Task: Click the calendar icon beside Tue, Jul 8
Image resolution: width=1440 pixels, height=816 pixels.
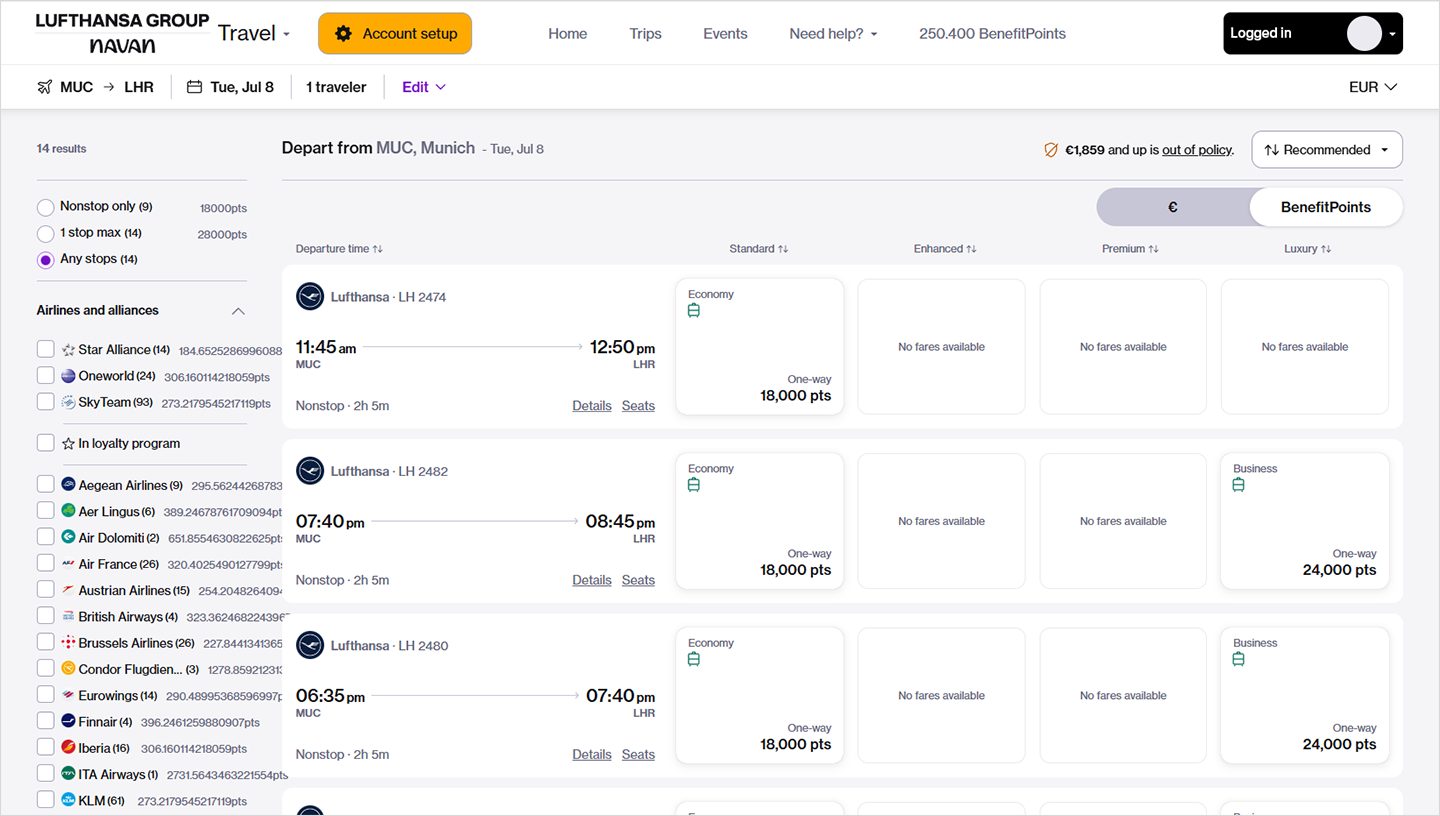Action: 195,87
